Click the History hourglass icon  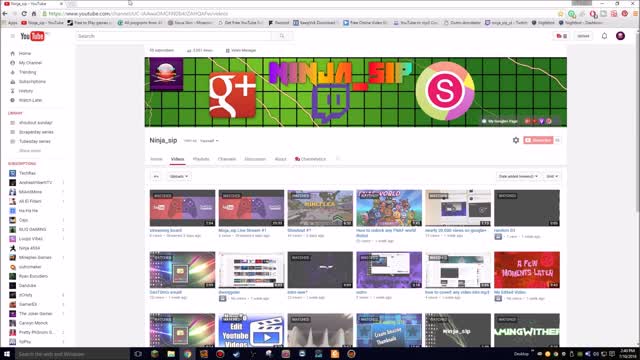point(12,91)
